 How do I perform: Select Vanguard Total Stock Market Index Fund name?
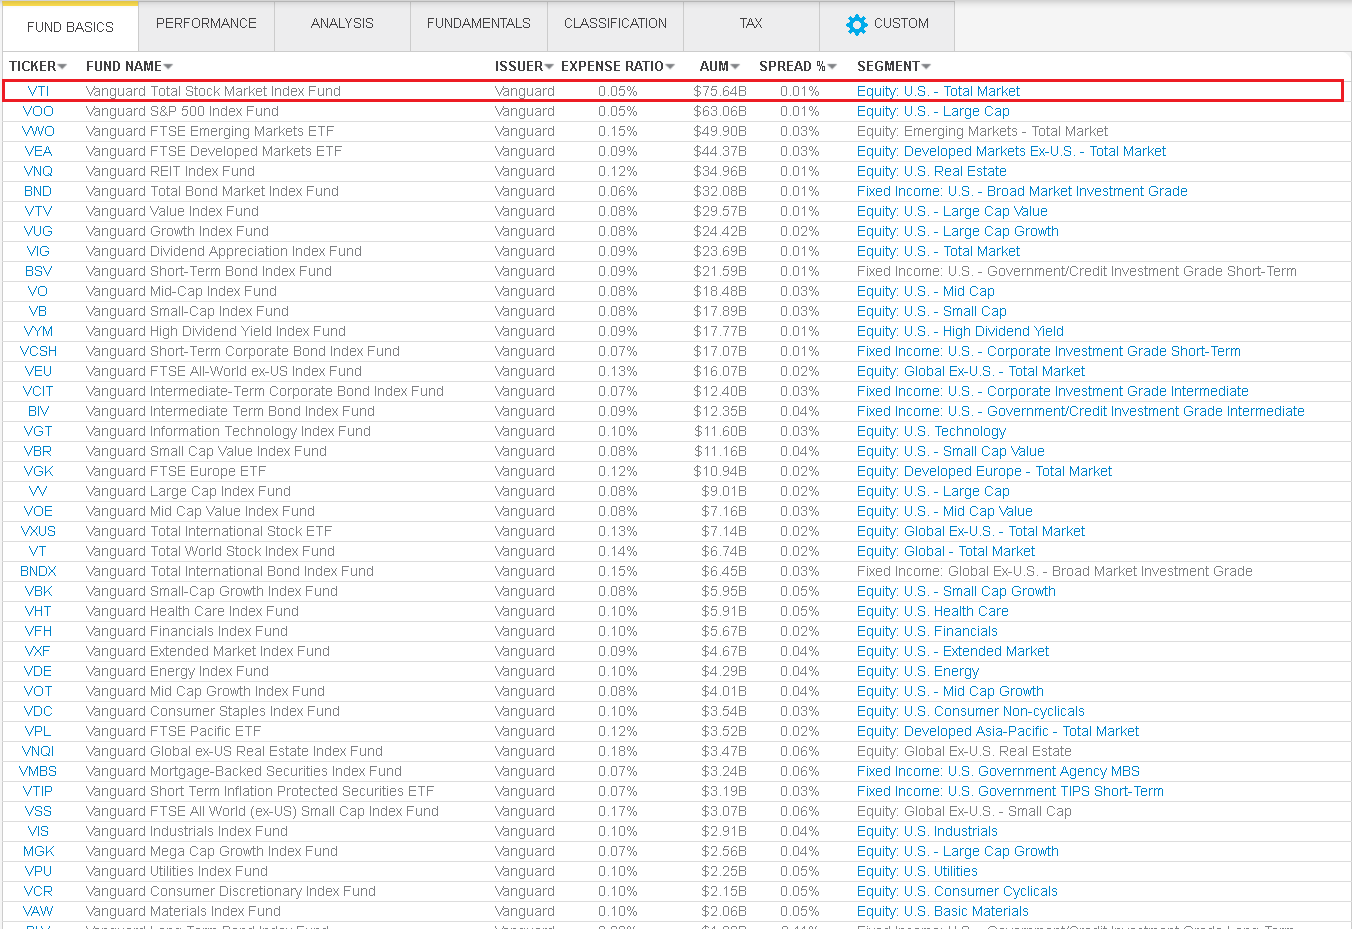coord(213,91)
